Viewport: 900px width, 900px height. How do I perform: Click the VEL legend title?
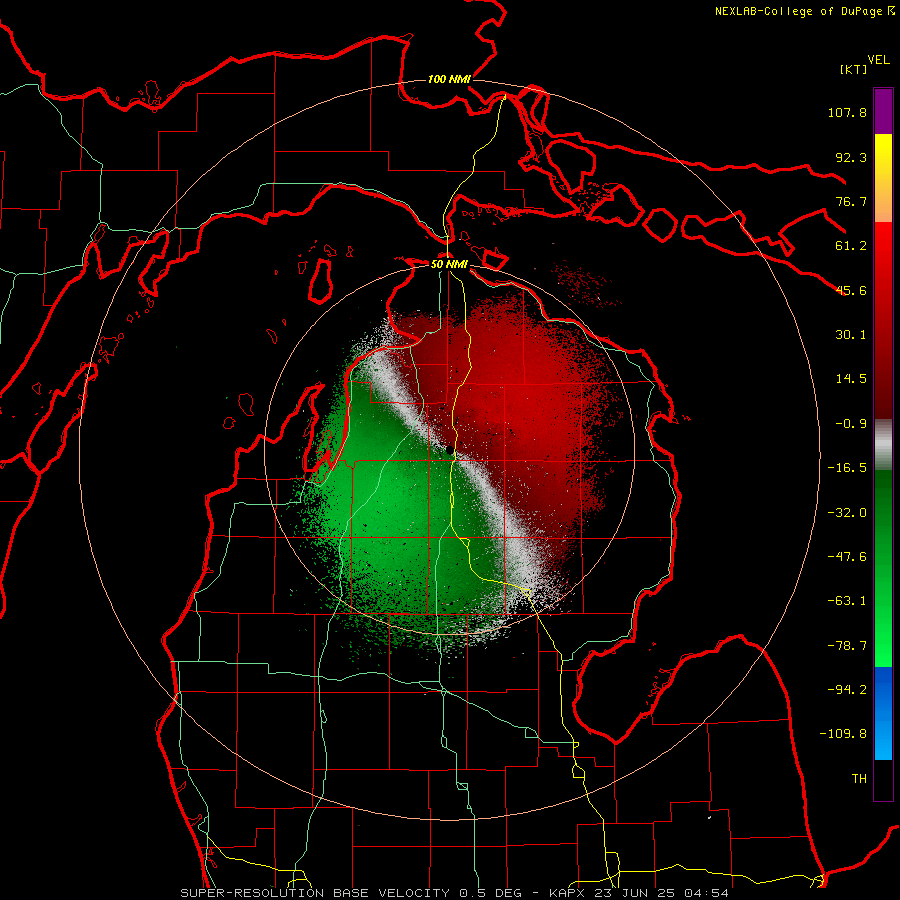(x=878, y=60)
